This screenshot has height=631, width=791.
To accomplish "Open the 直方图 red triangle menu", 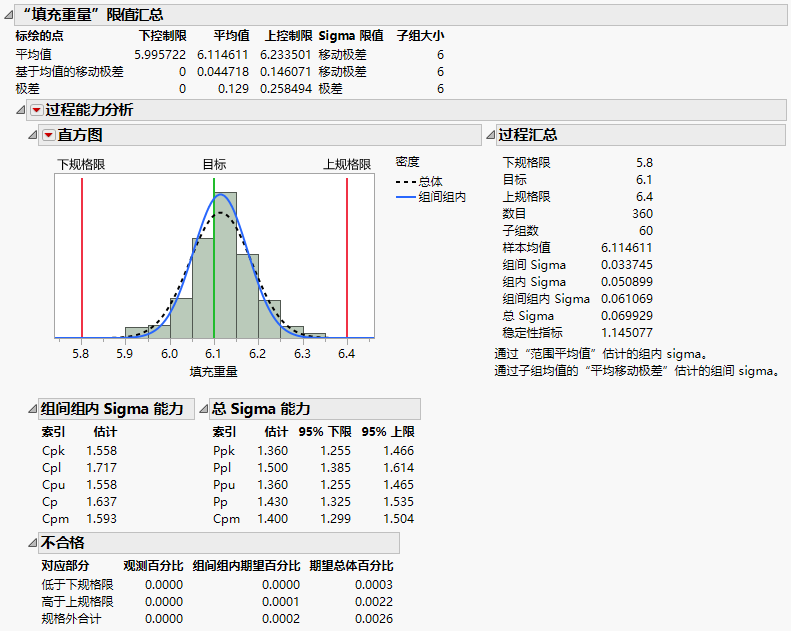I will 47,135.
